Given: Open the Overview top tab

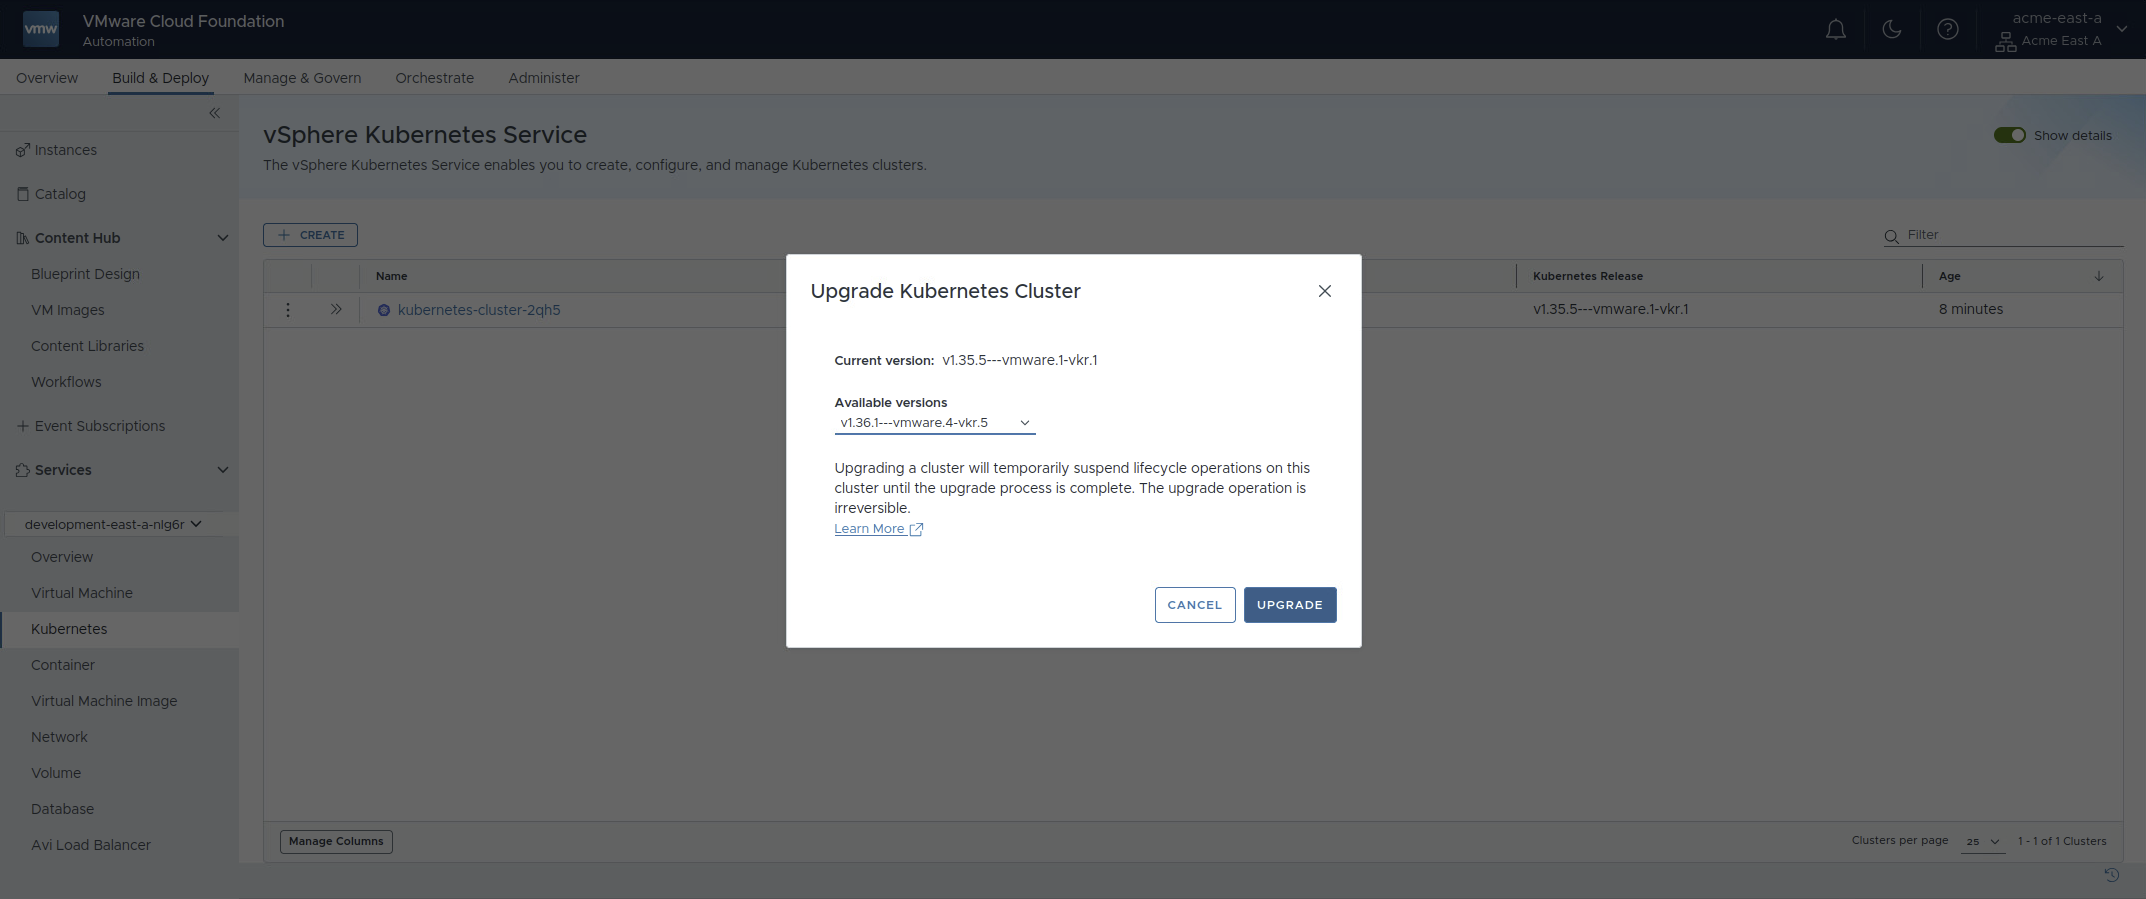Looking at the screenshot, I should coord(47,78).
